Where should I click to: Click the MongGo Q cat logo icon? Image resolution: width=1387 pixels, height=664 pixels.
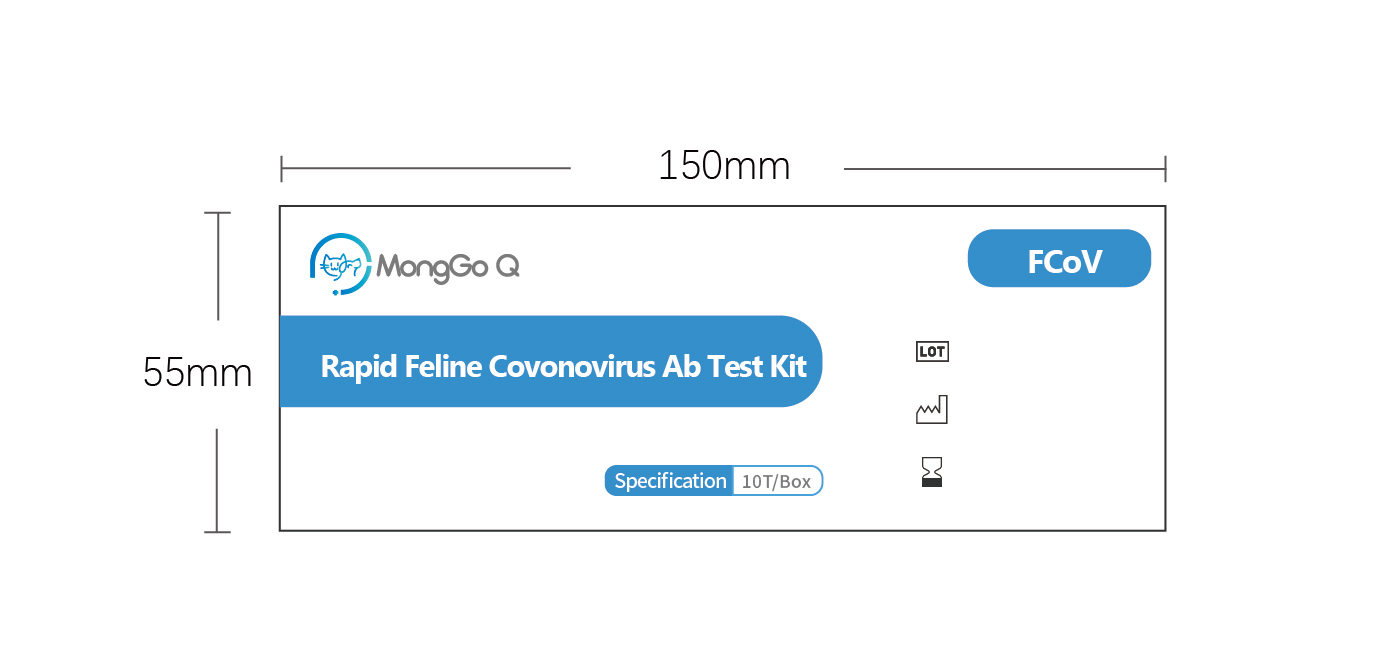click(341, 265)
